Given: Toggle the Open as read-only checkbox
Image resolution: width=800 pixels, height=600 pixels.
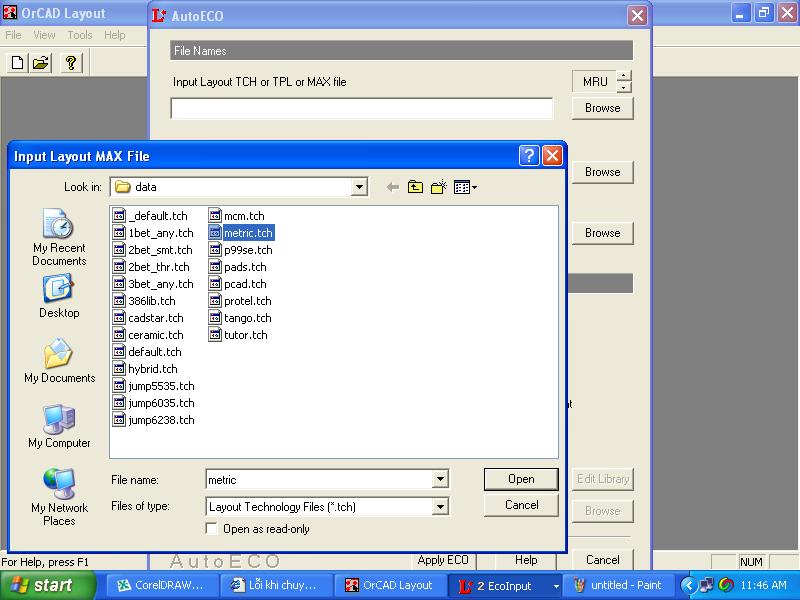Looking at the screenshot, I should point(211,528).
